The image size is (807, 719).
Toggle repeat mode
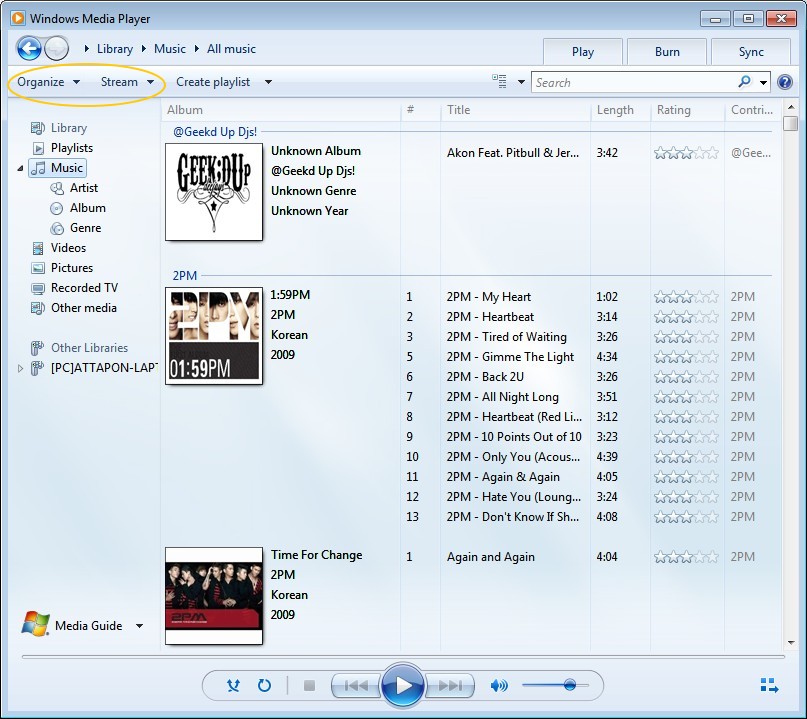coord(264,686)
